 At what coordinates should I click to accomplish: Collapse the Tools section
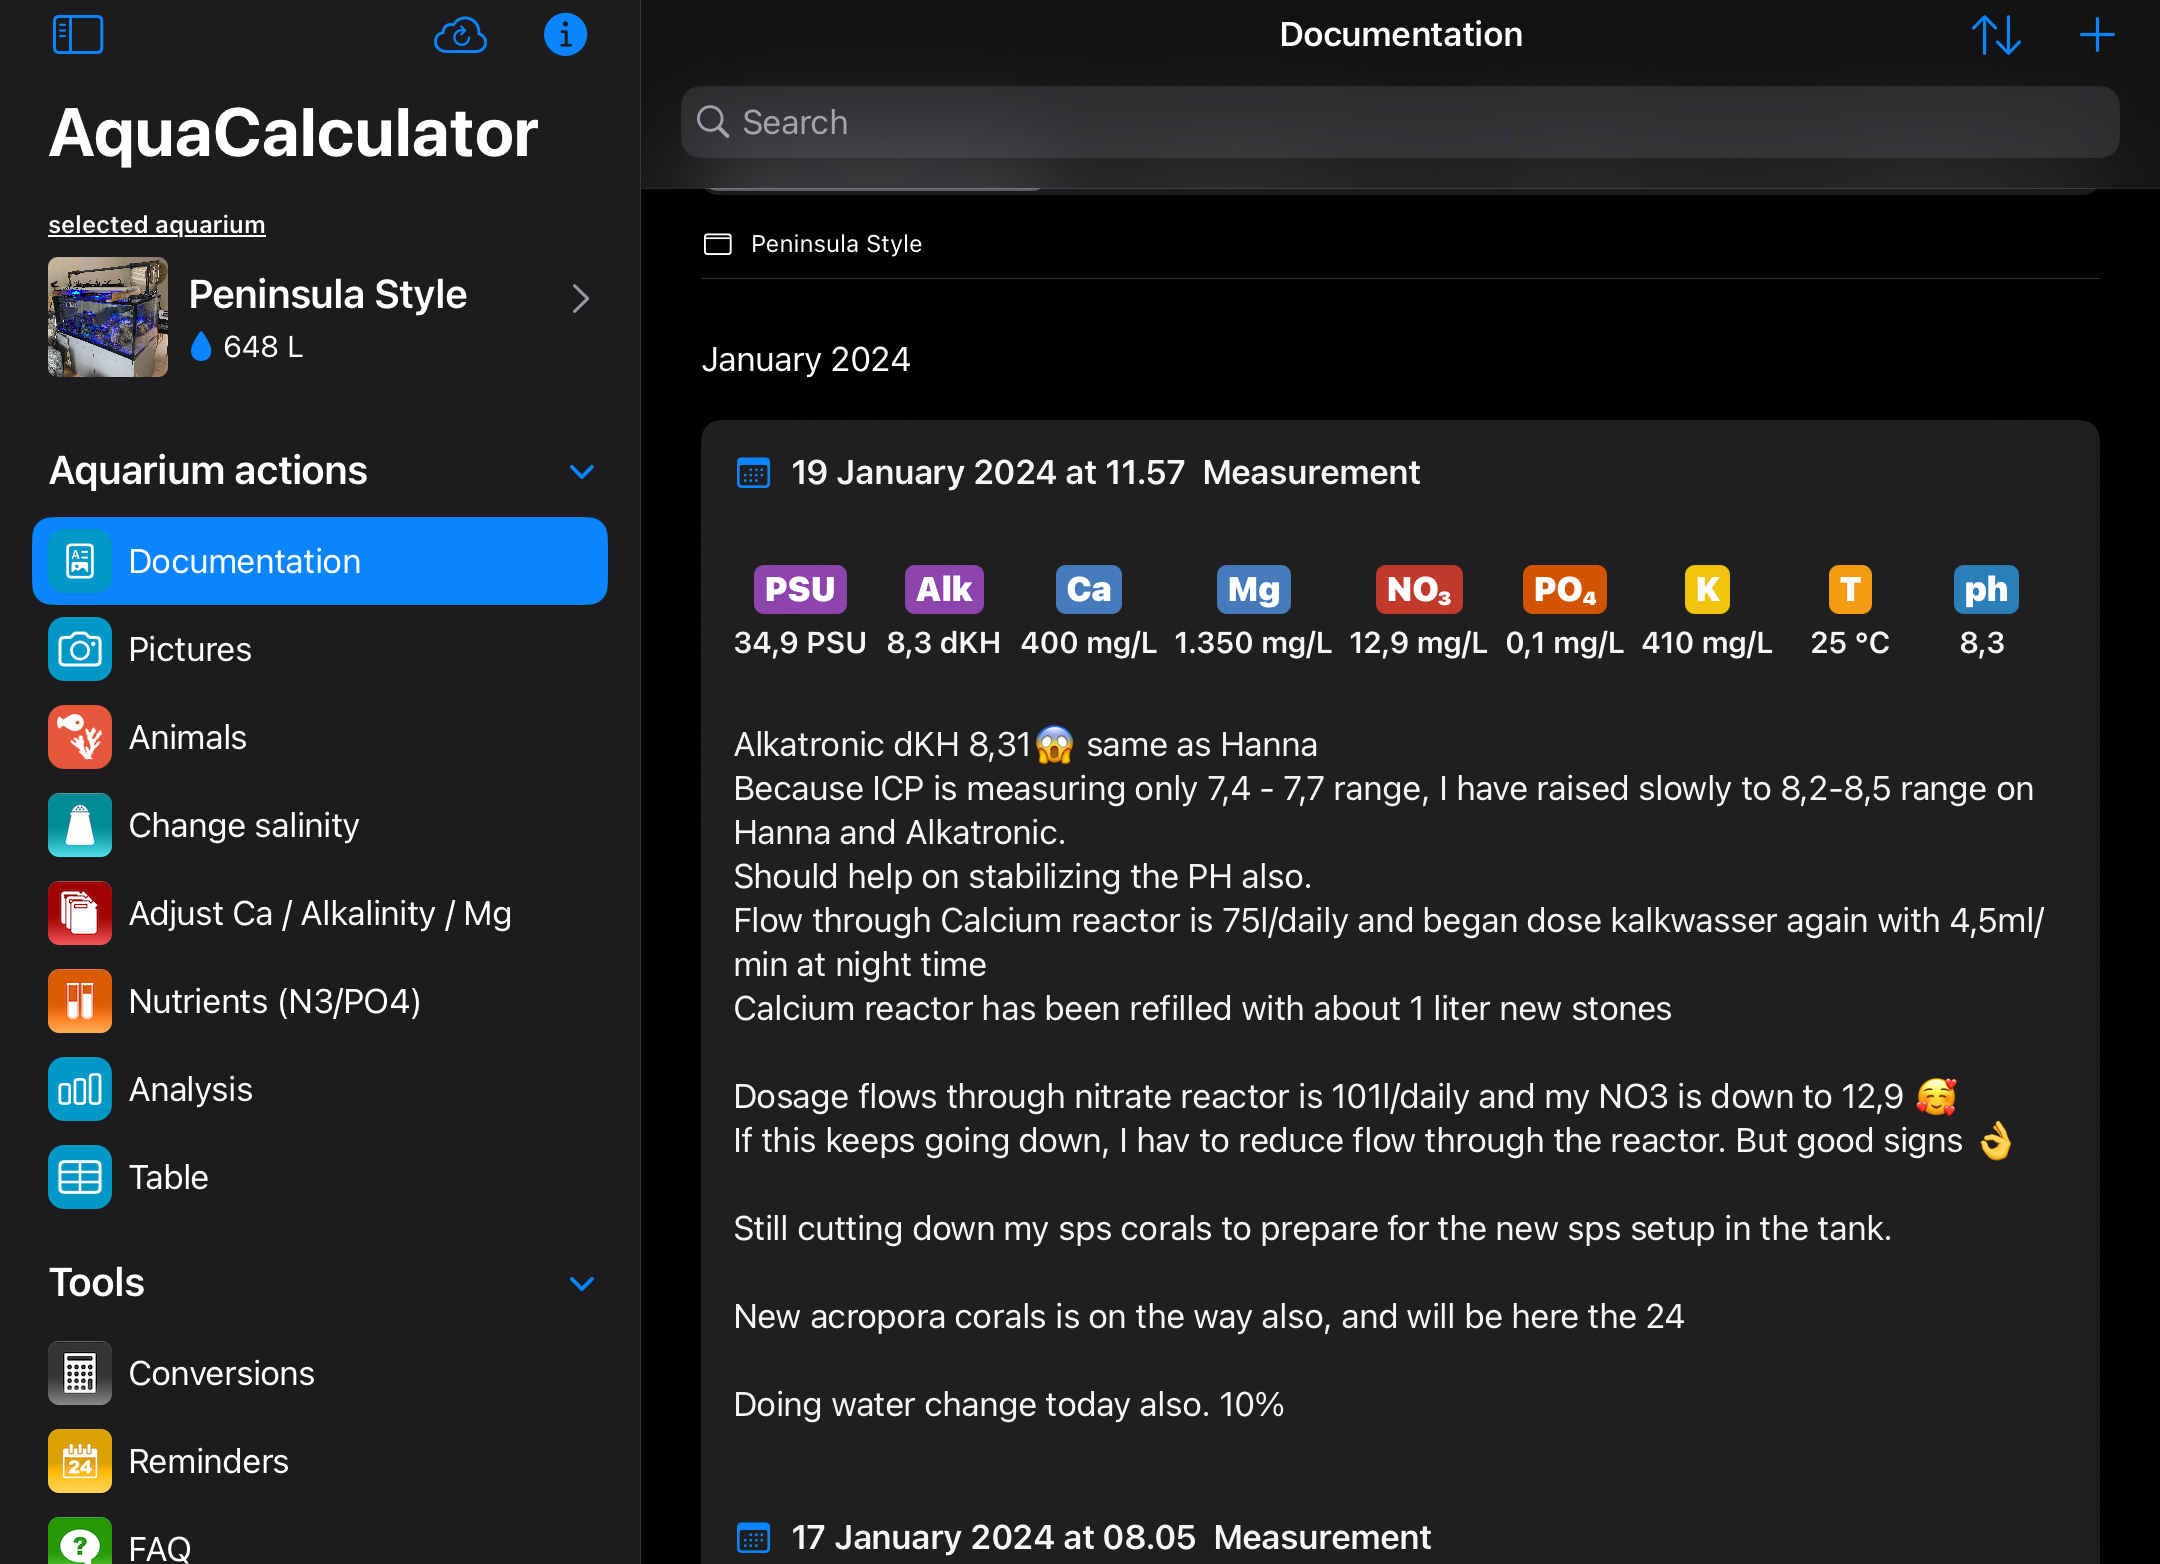(x=582, y=1283)
